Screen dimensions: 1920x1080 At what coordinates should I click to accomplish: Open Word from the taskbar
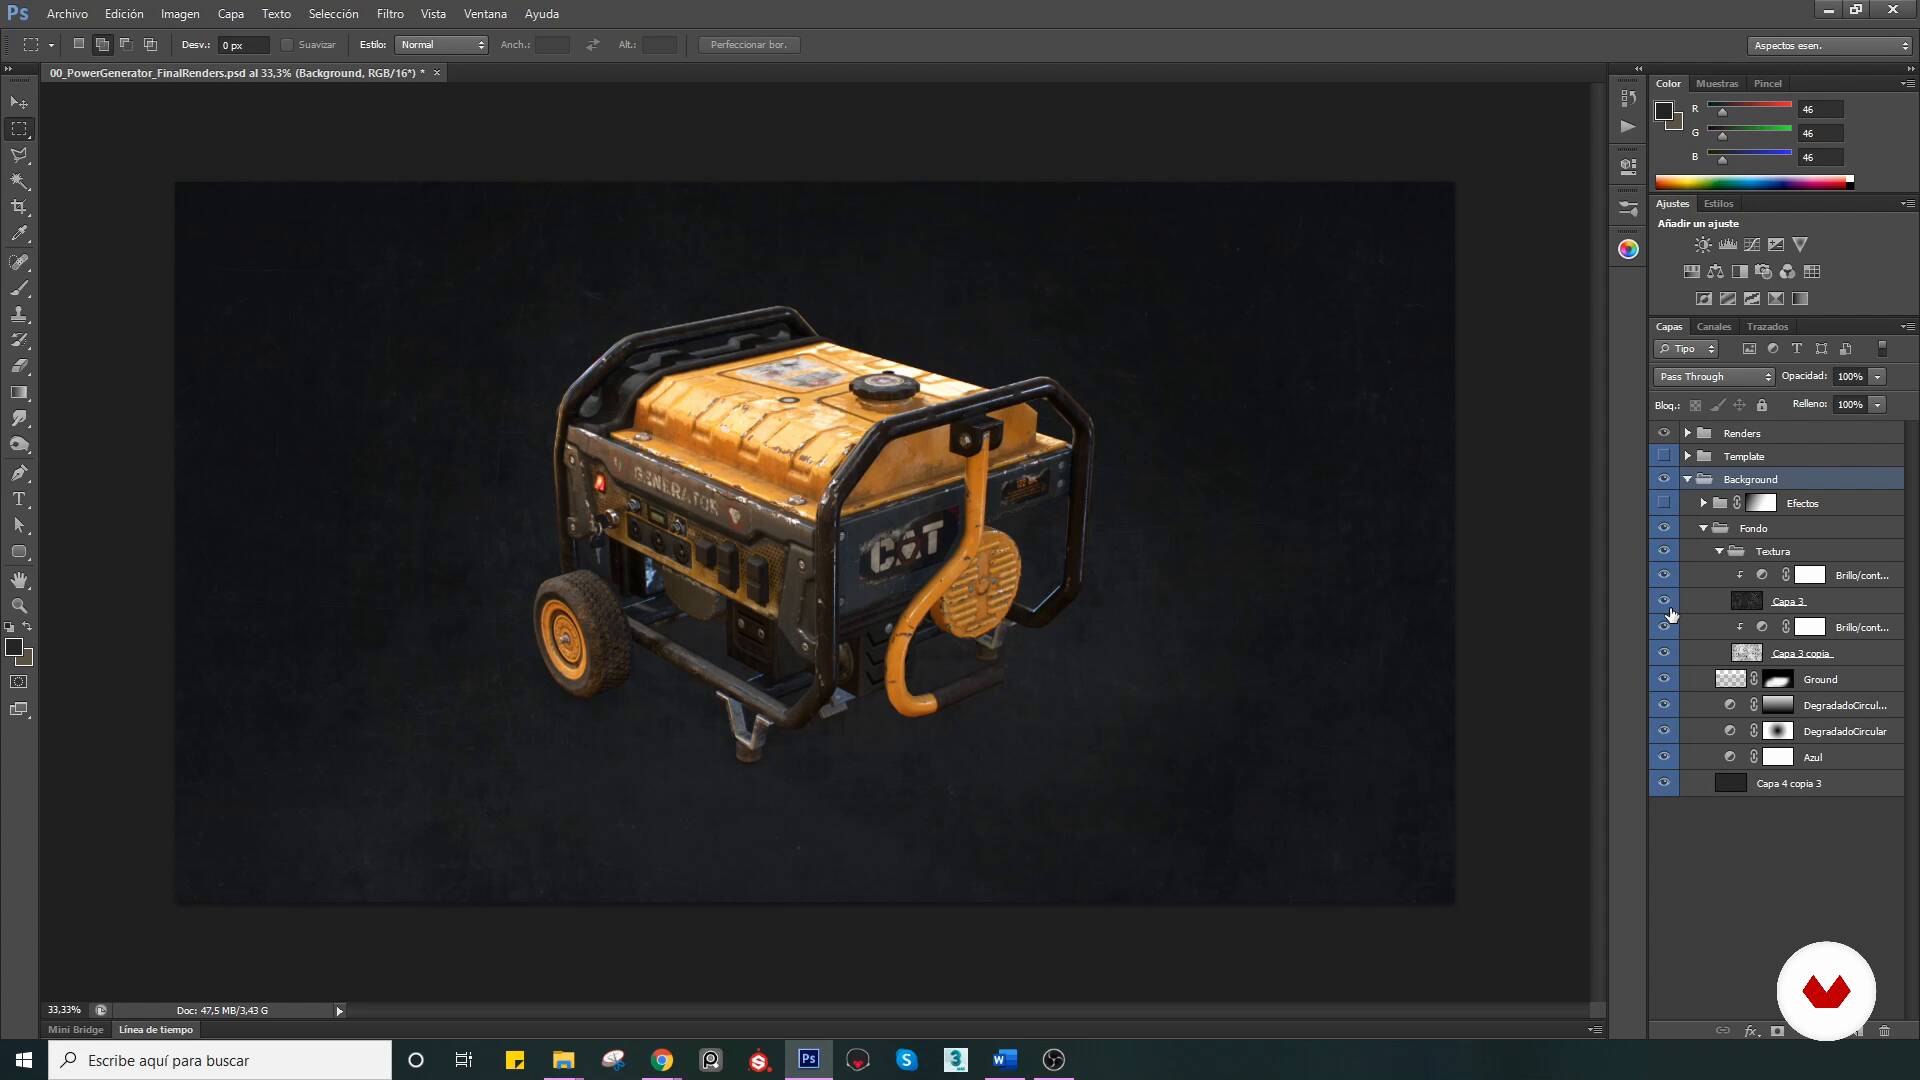click(x=1005, y=1060)
